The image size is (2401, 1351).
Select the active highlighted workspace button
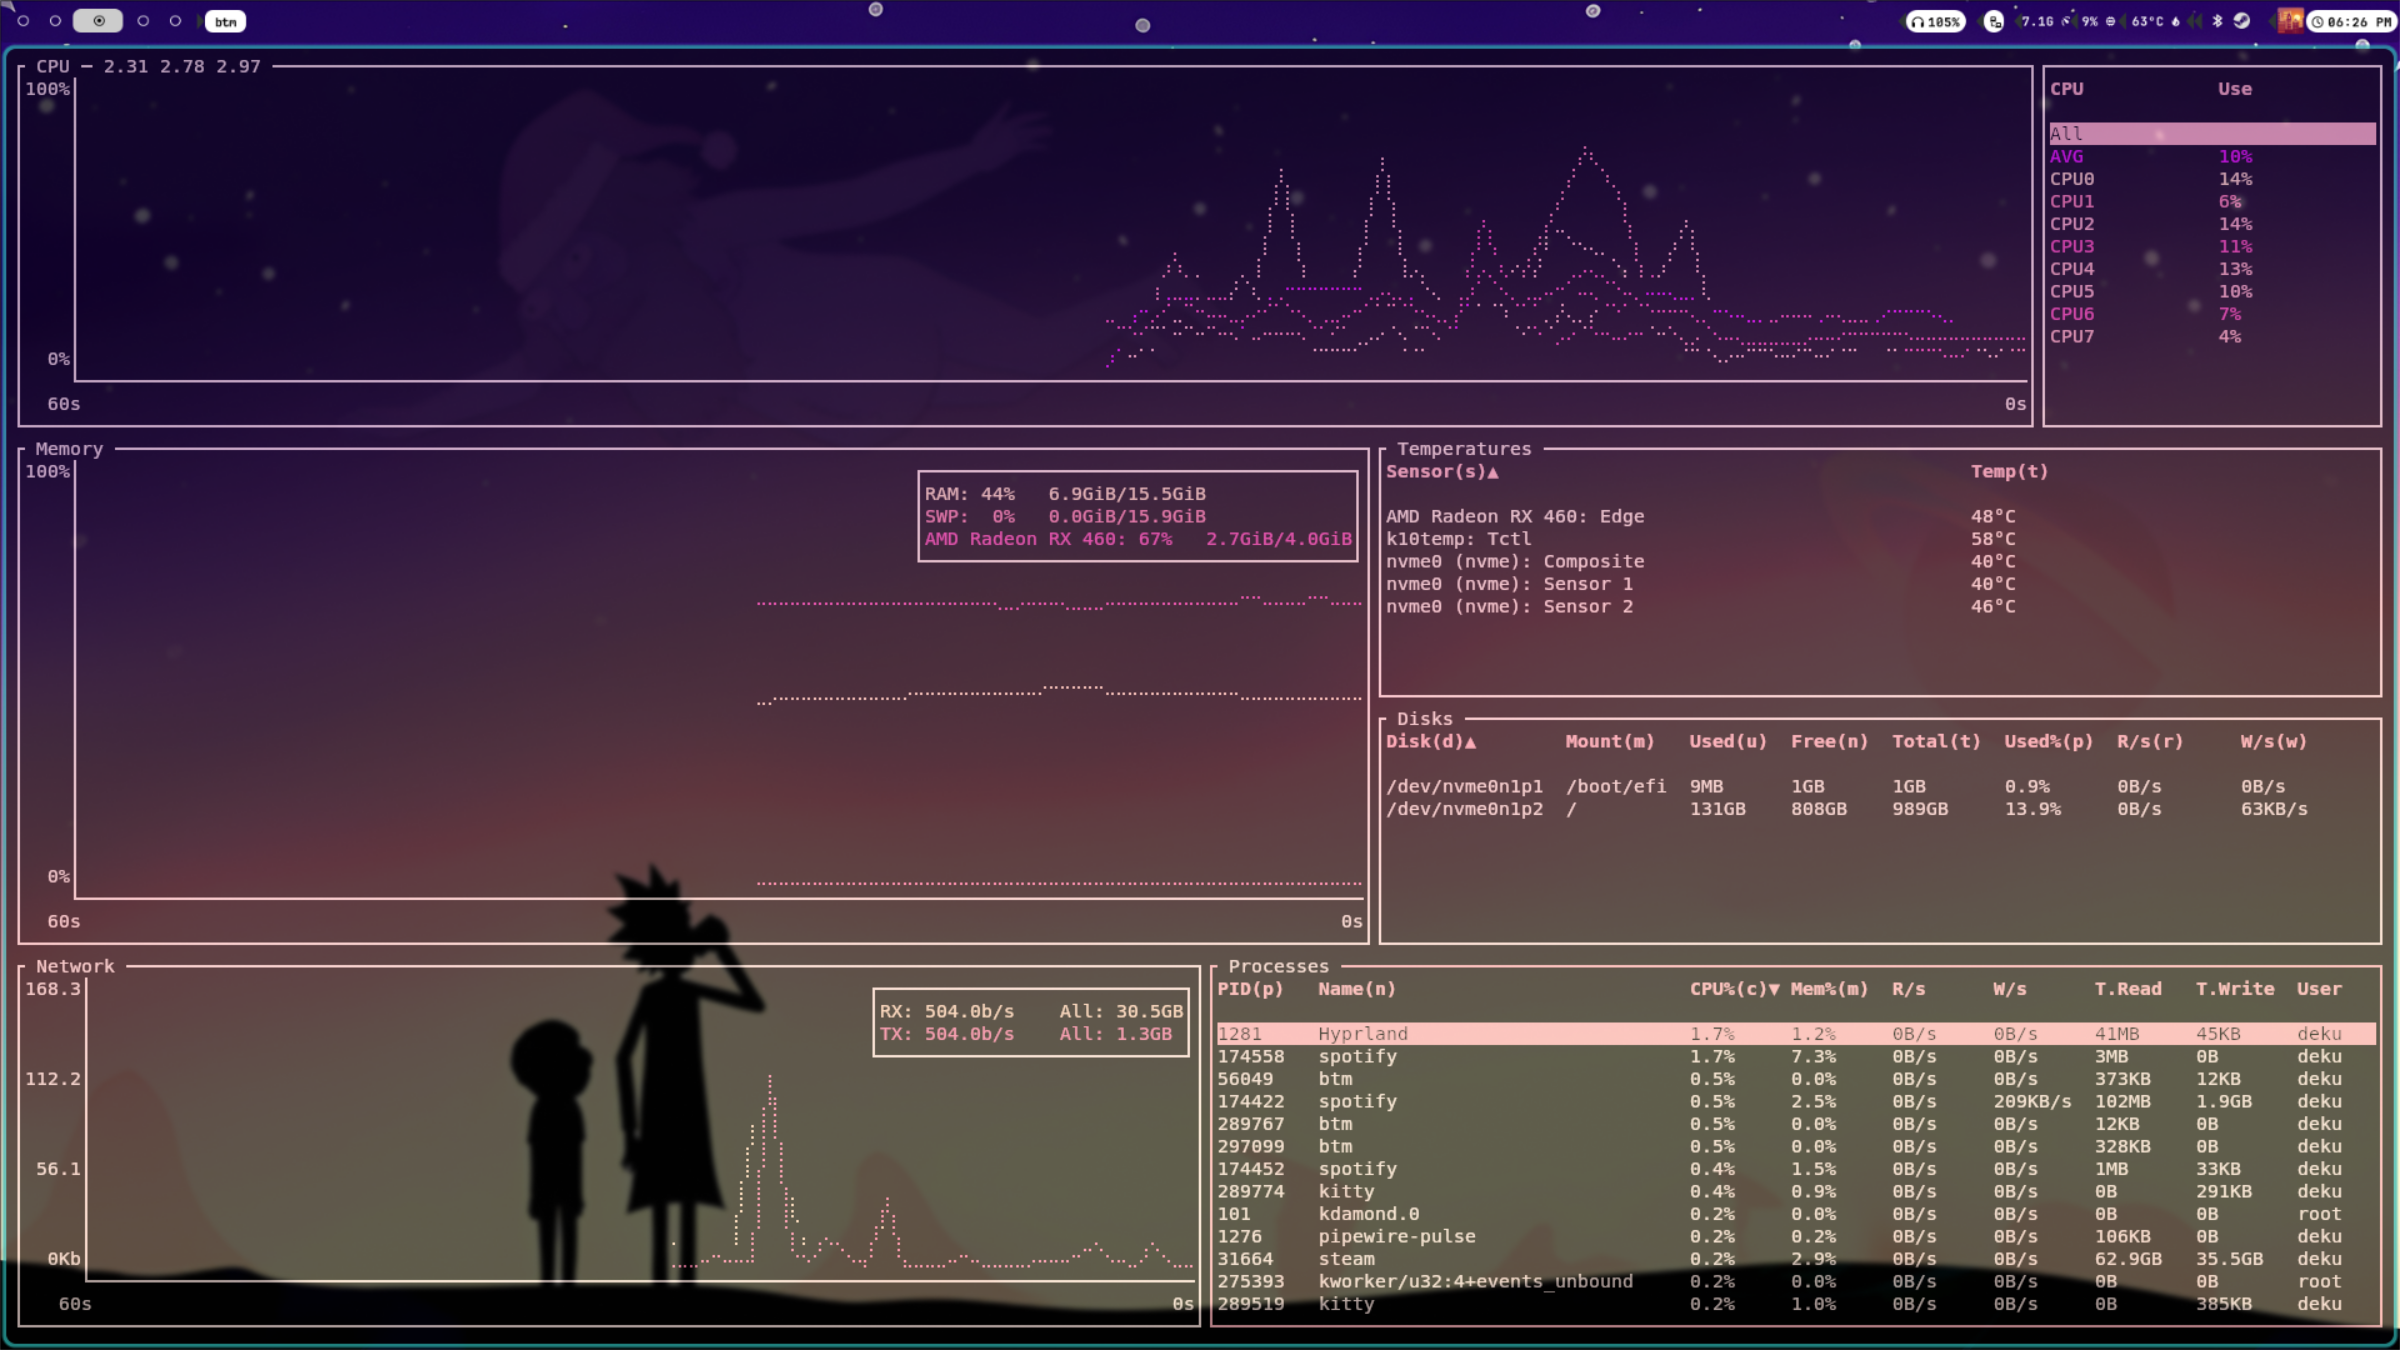(x=98, y=20)
